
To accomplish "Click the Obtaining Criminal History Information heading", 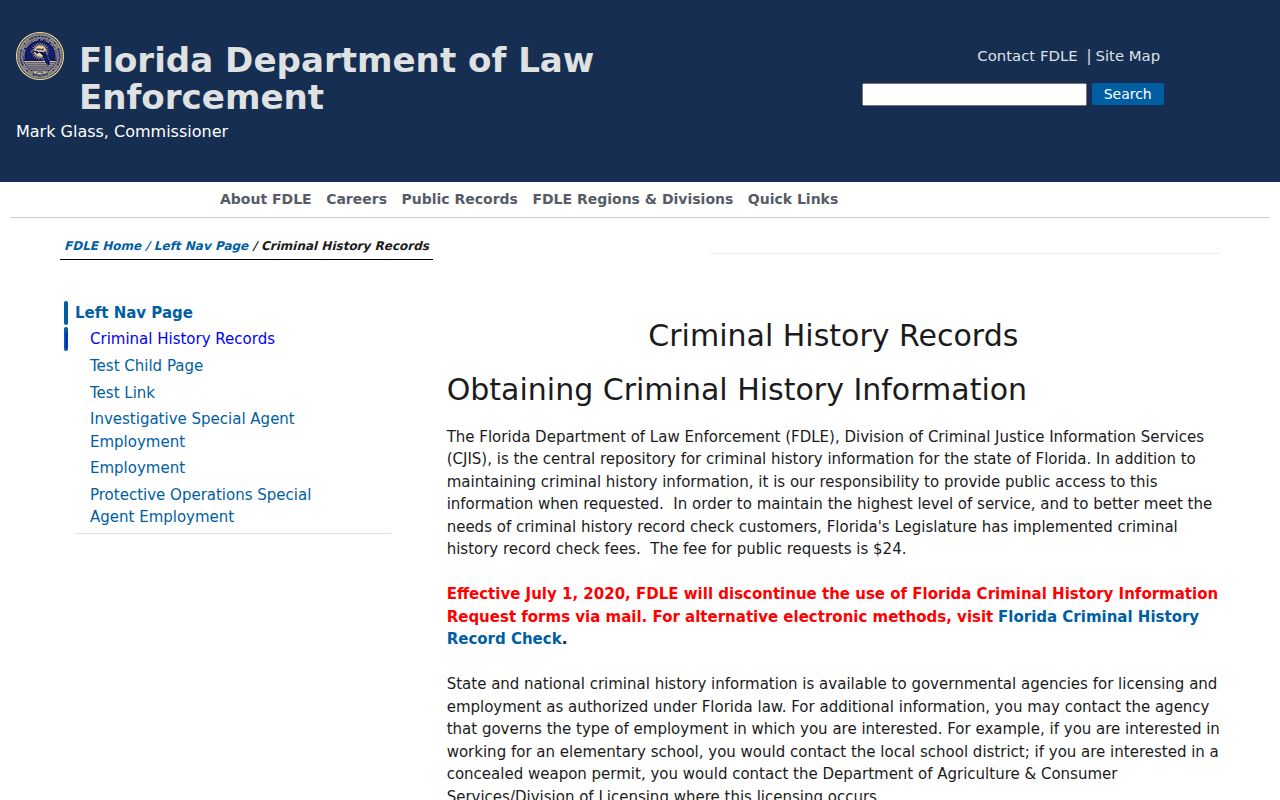I will [737, 390].
